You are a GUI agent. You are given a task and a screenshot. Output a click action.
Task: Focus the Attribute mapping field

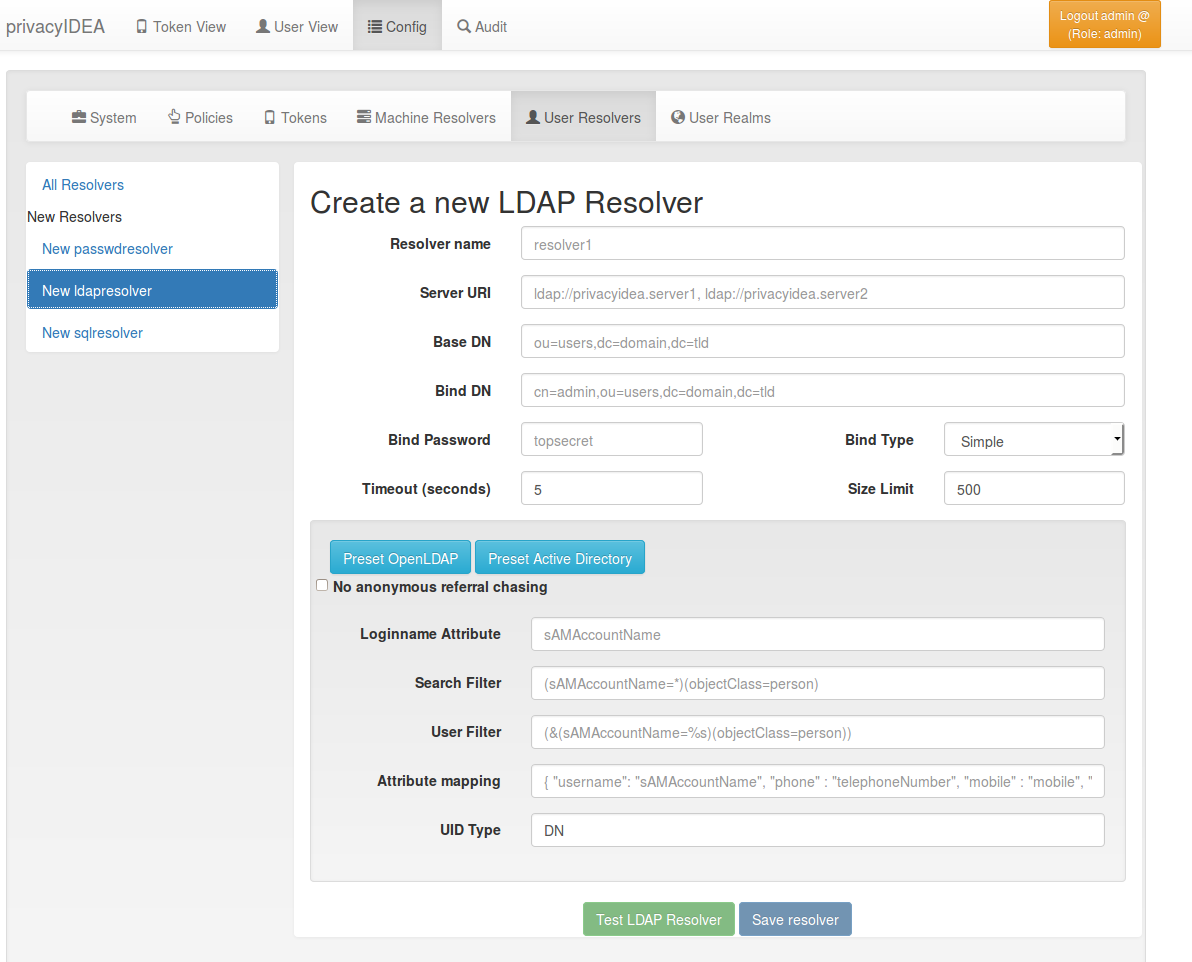click(817, 781)
